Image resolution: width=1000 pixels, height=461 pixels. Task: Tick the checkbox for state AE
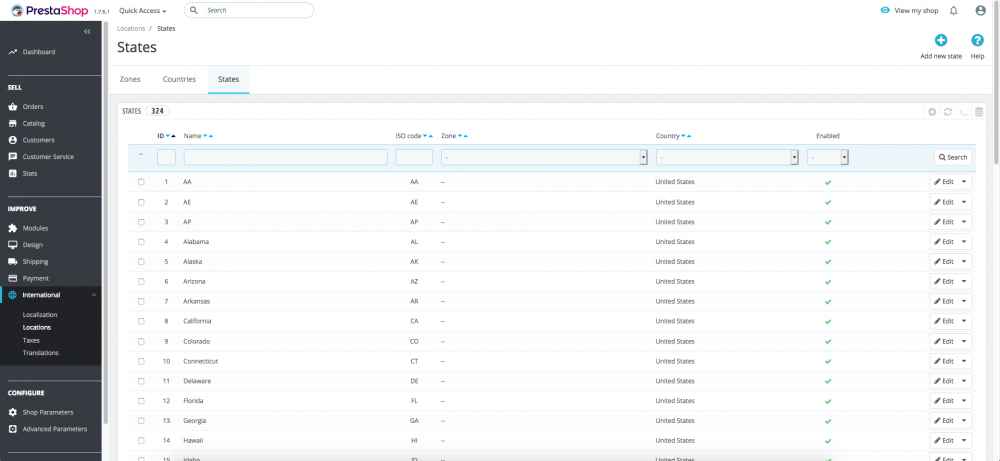click(x=141, y=201)
